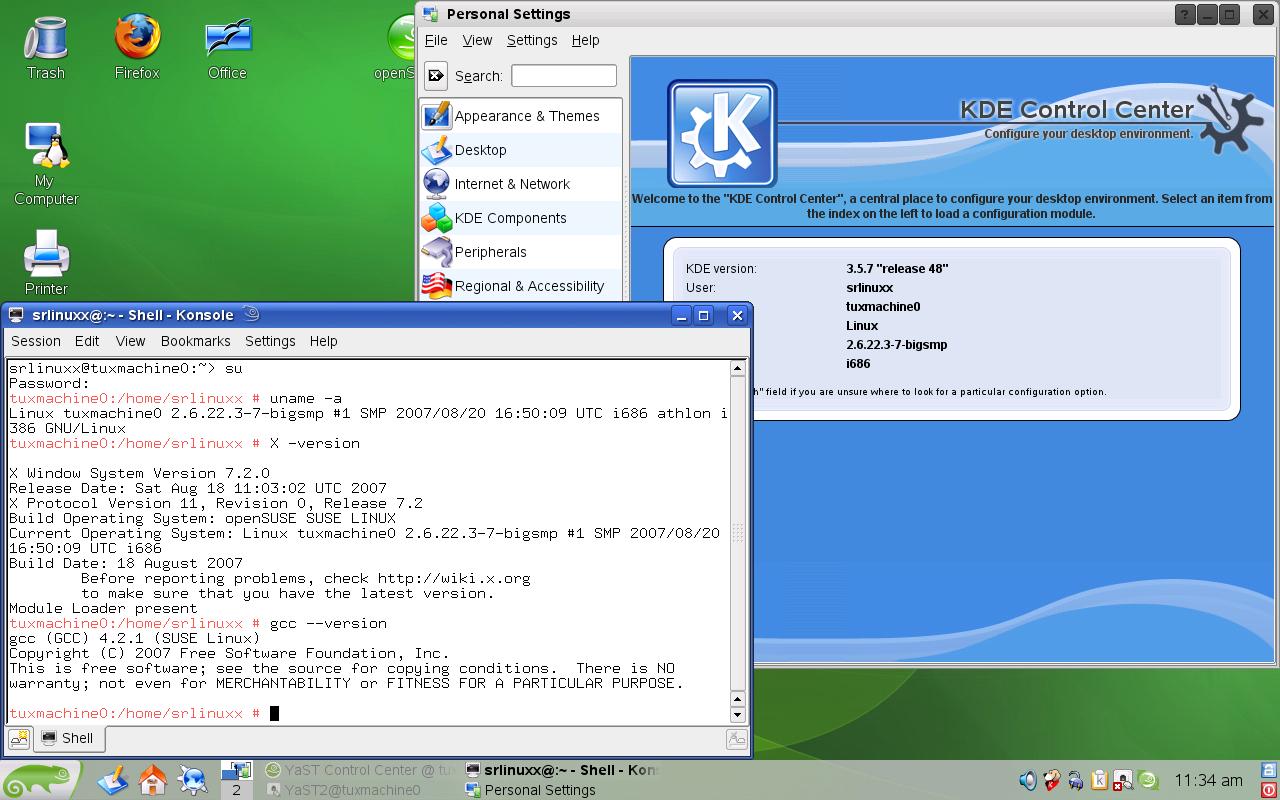Open Help menu in Personal Settings
Screen dimensions: 1280x800
585,40
